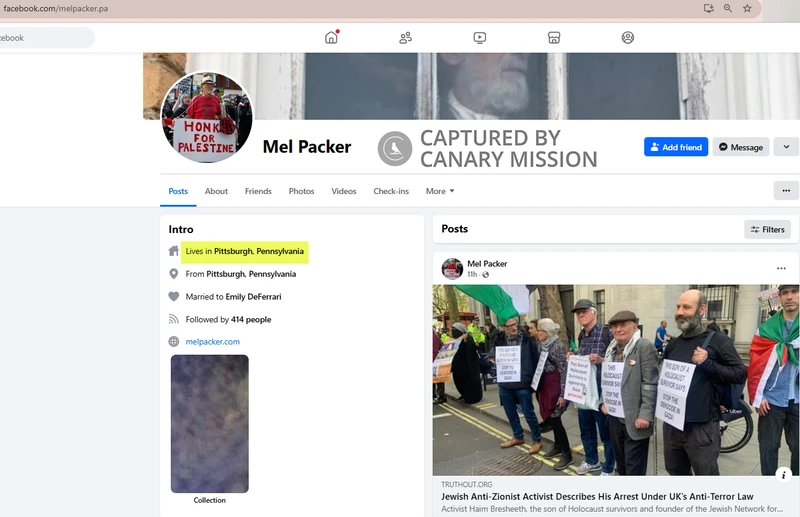Open profile three-dot options button

pos(786,191)
